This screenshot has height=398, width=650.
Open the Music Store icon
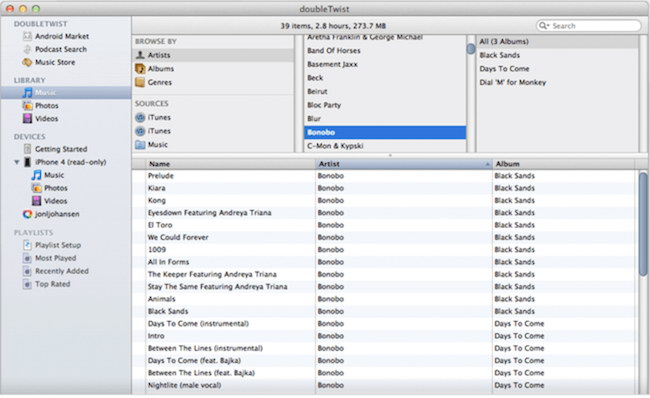(27, 62)
